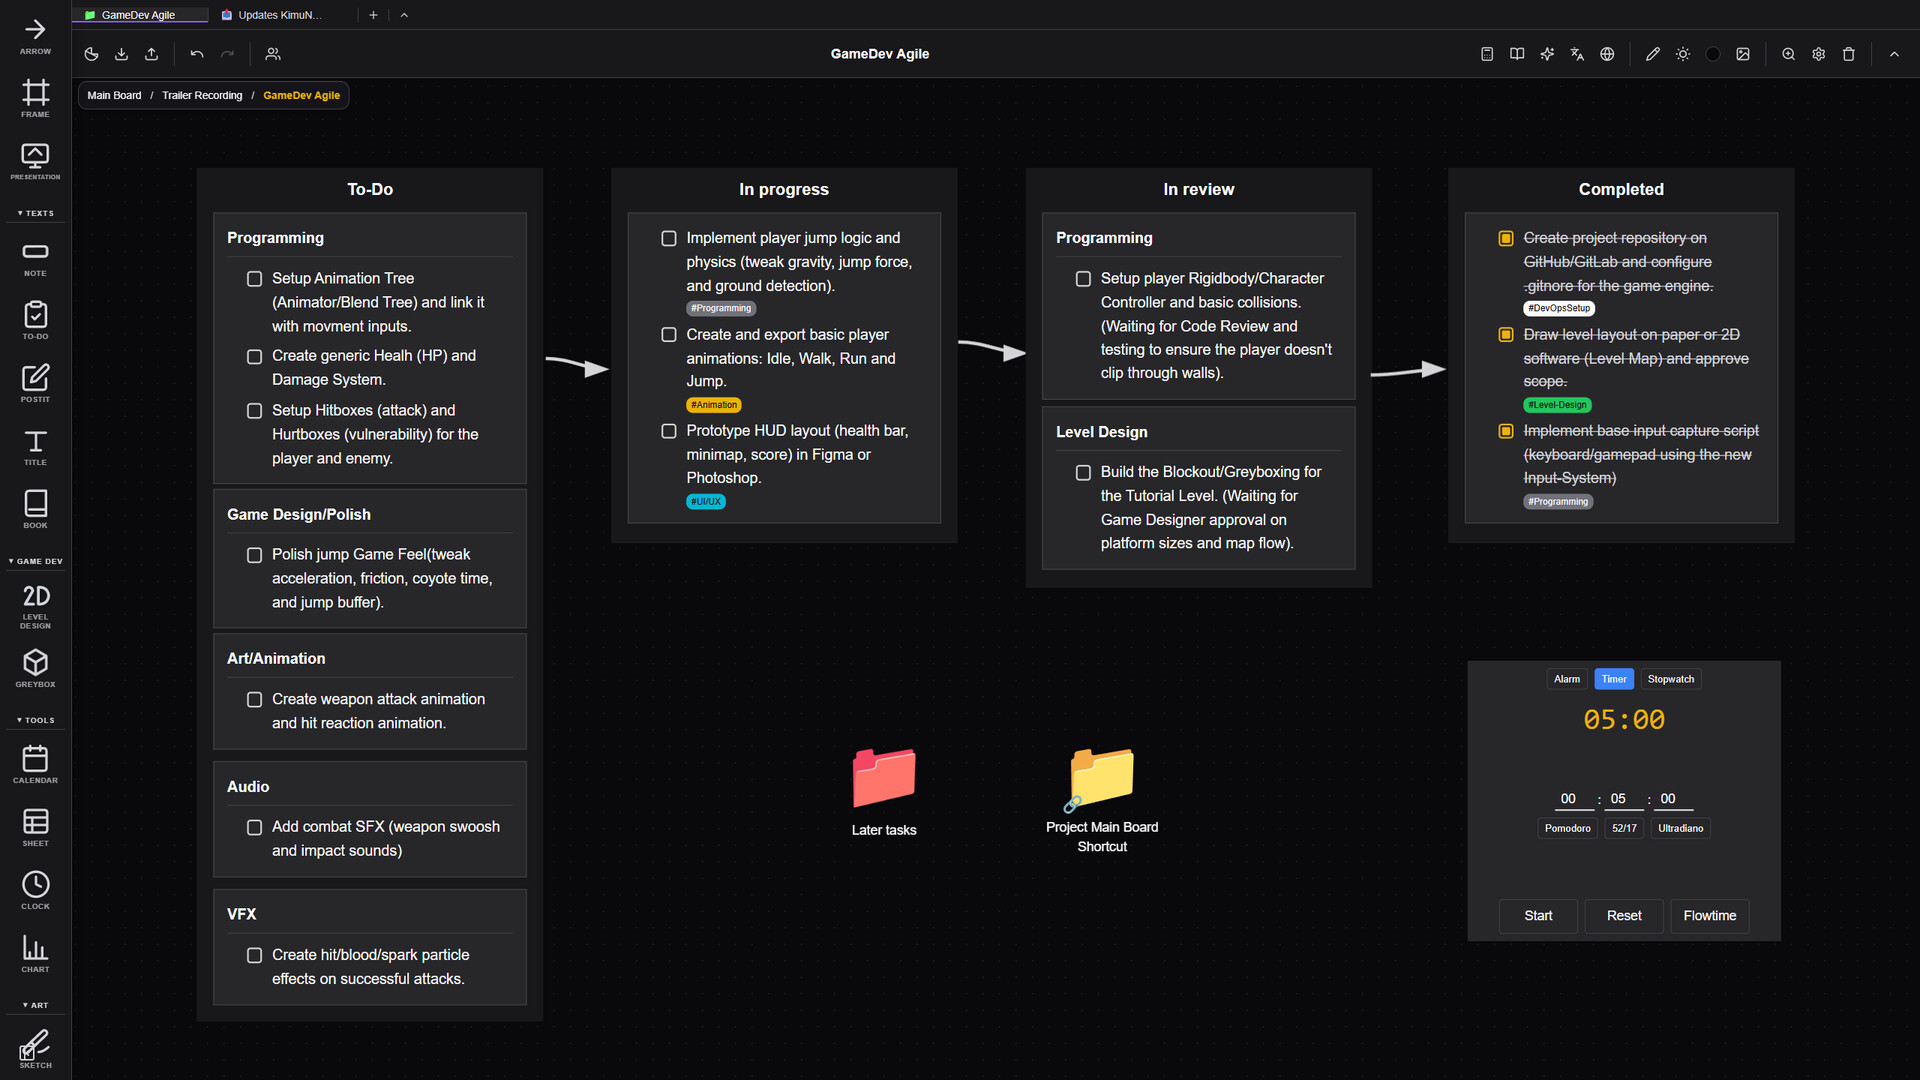Screen dimensions: 1920x1080
Task: Open the Calendar tool
Action: coord(35,764)
